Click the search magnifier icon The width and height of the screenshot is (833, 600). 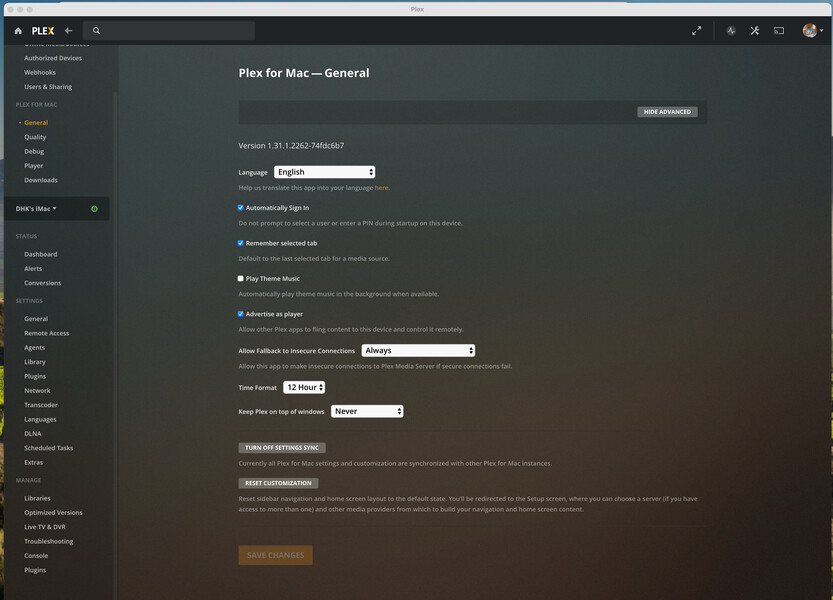pyautogui.click(x=96, y=31)
